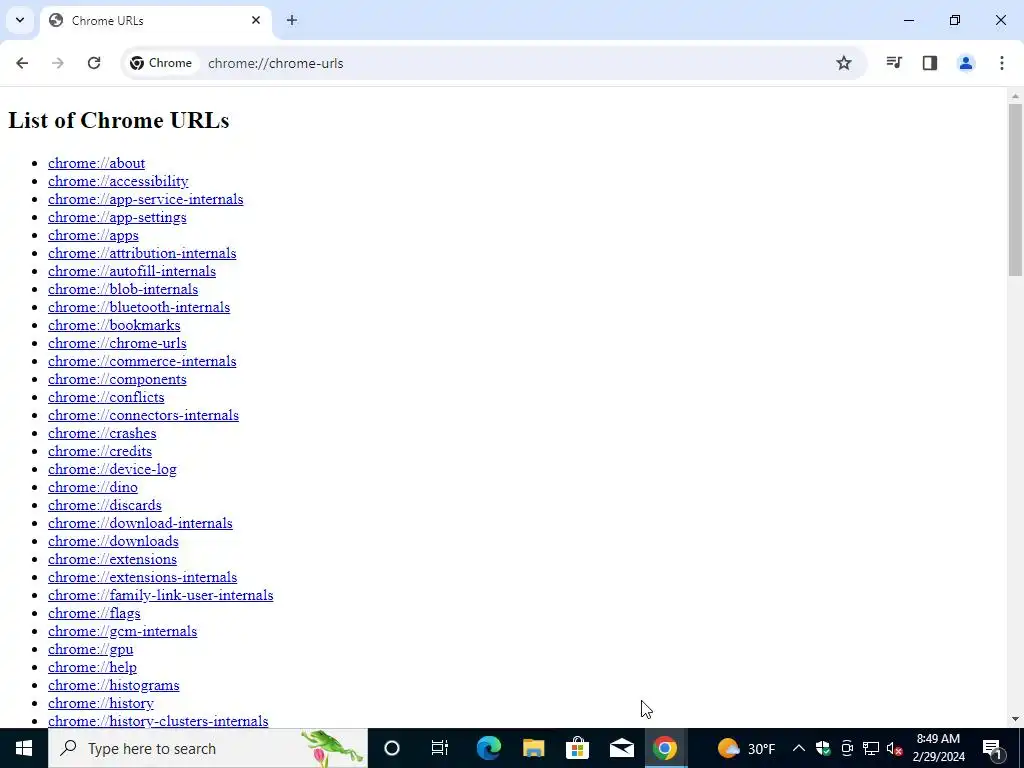The height and width of the screenshot is (768, 1024).
Task: Close the Chrome URLs tab
Action: tap(256, 20)
